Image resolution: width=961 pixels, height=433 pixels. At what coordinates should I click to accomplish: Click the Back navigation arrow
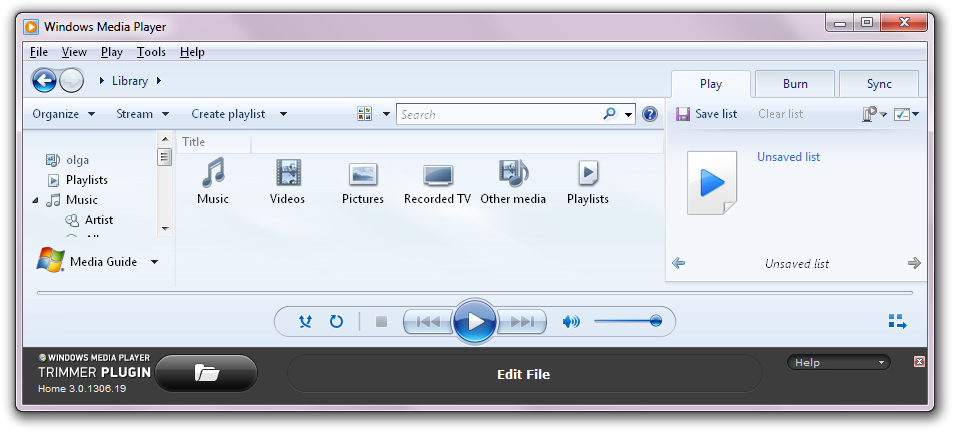(44, 80)
